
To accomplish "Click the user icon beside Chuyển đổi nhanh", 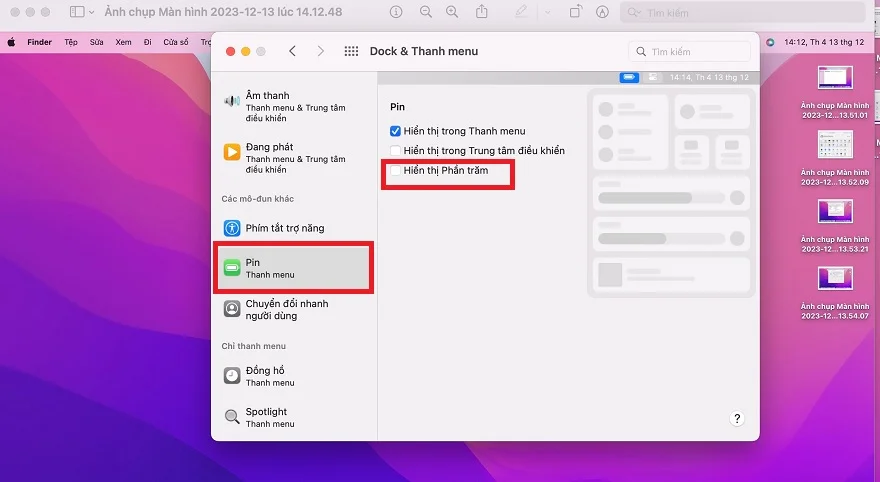I will [x=232, y=309].
